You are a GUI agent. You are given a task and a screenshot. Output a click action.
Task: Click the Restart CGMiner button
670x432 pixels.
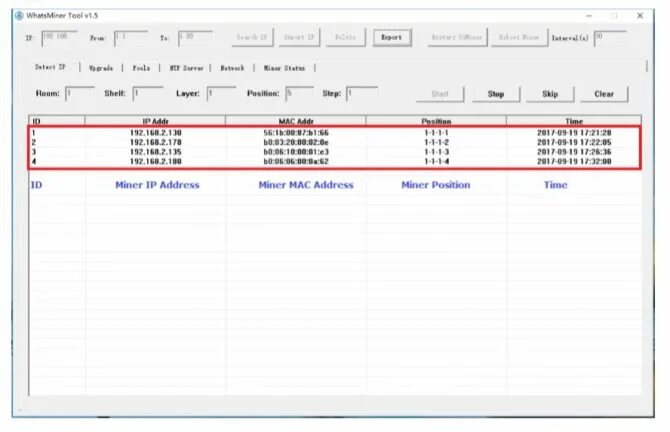click(457, 38)
